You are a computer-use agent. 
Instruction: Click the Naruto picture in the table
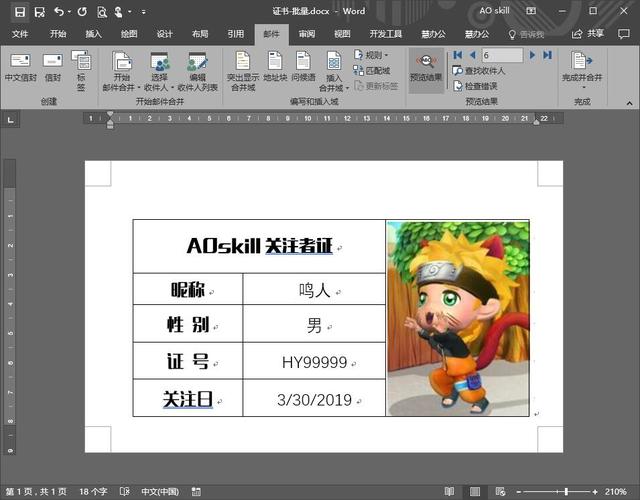tap(458, 319)
